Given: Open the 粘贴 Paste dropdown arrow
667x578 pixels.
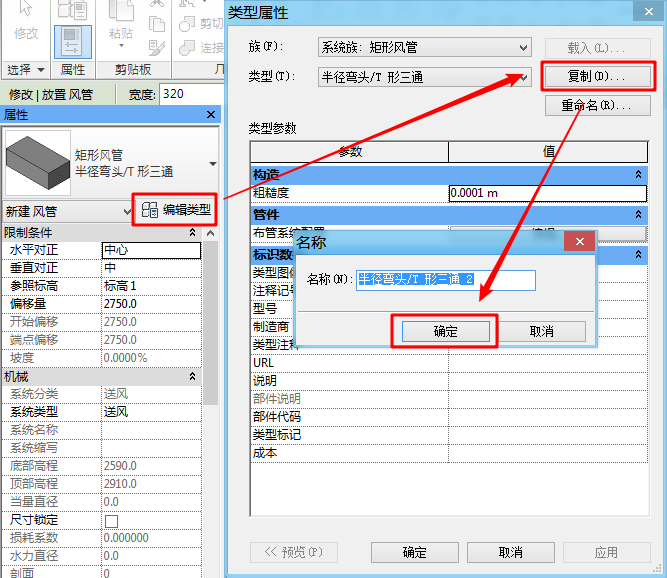Looking at the screenshot, I should [121, 46].
